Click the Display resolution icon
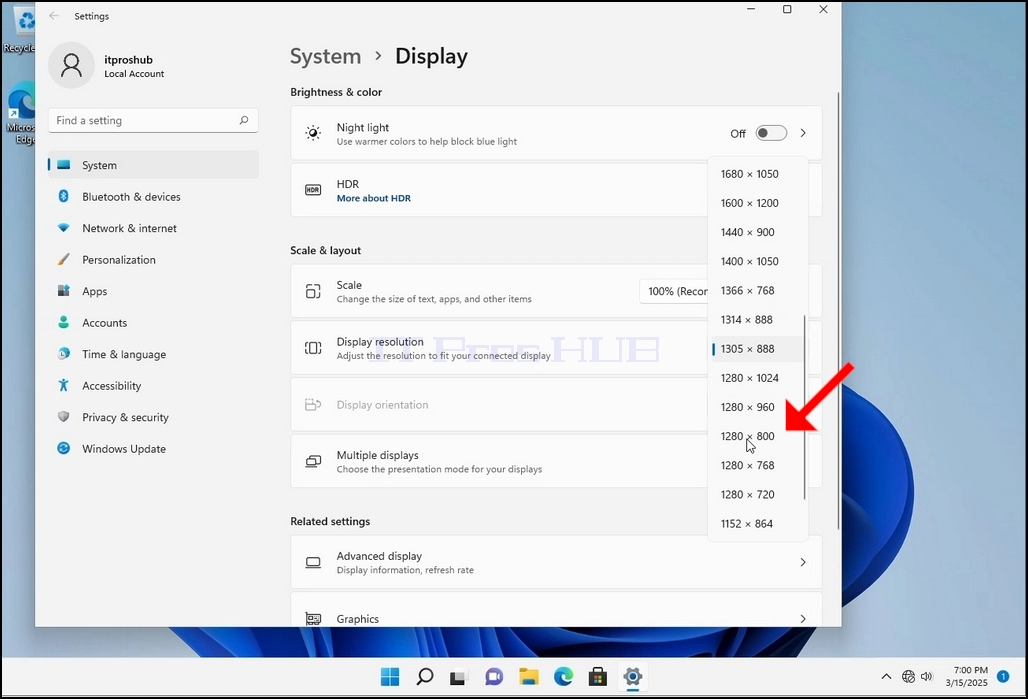This screenshot has width=1028, height=699. [313, 348]
